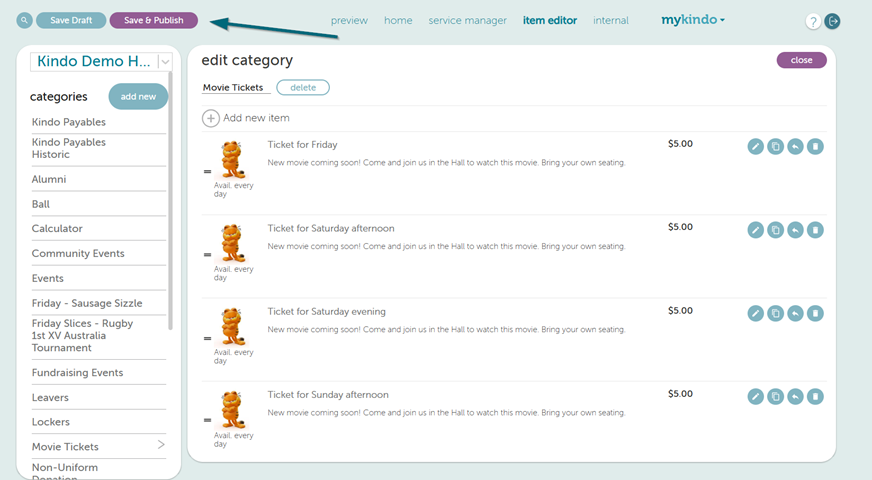Click reply arrow icon for Saturday evening ticket

795,314
